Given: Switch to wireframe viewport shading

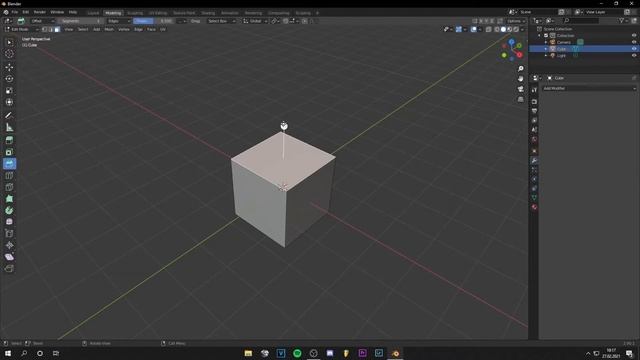Looking at the screenshot, I should (x=497, y=29).
